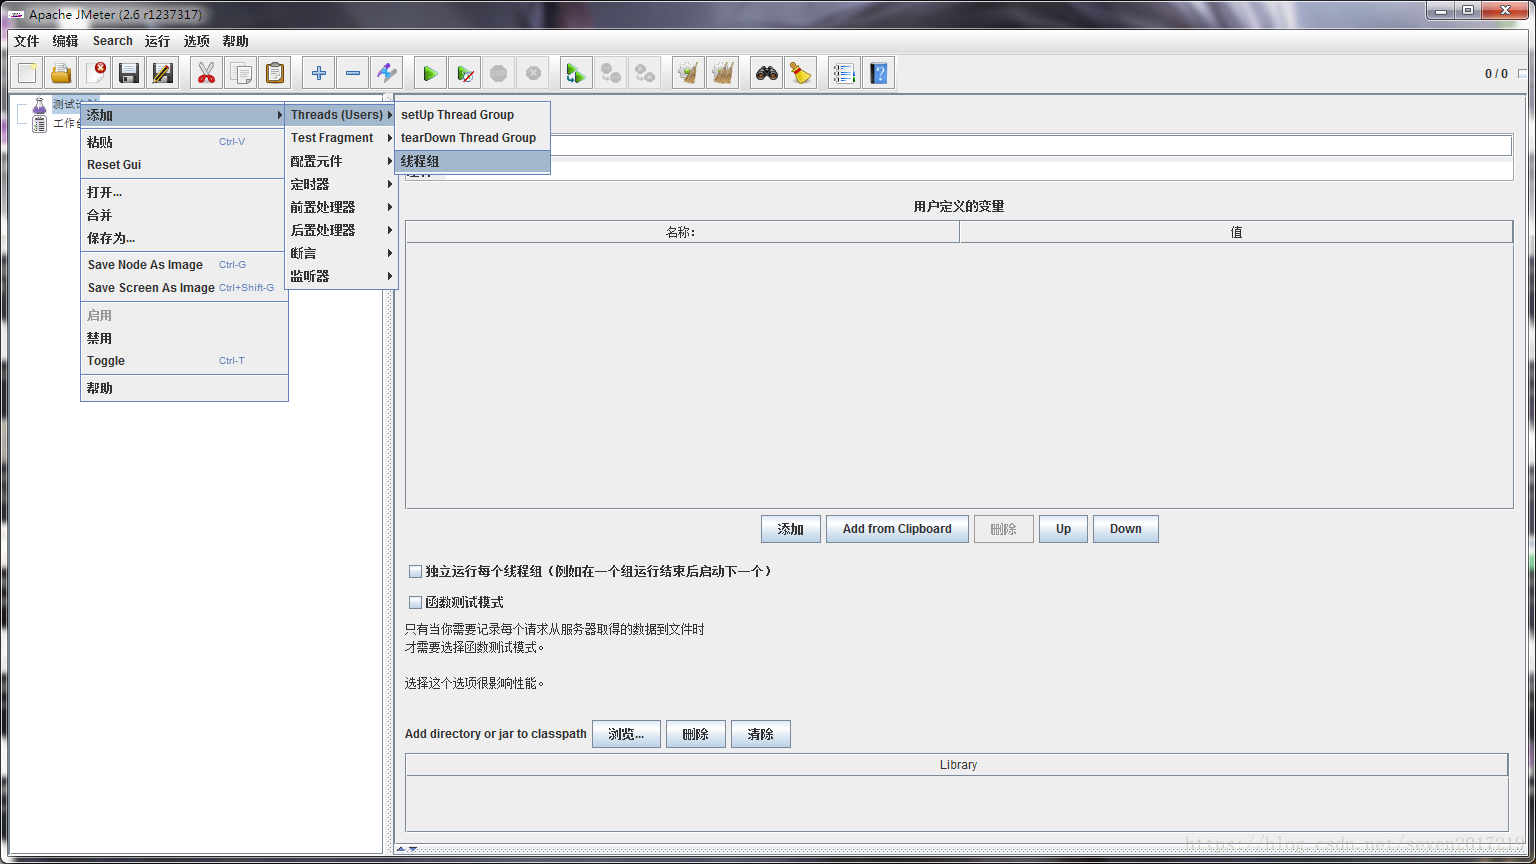1536x864 pixels.
Task: Click the Paste clipboard icon
Action: 274,73
